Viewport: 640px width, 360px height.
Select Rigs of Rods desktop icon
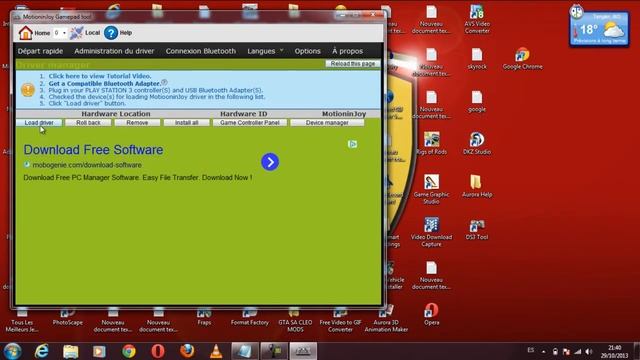point(431,143)
